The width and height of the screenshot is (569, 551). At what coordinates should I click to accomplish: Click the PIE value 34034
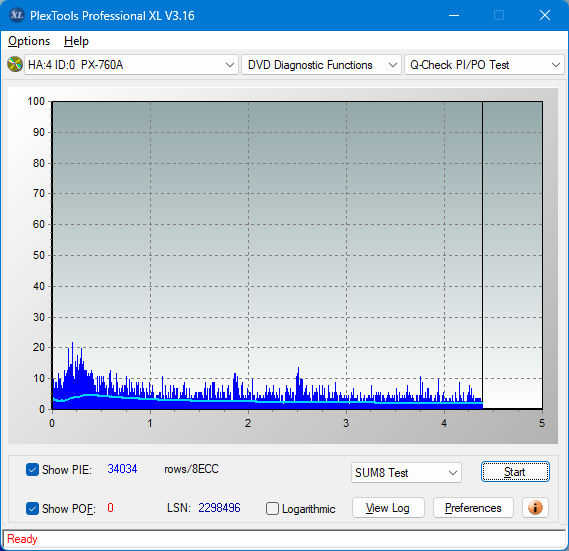[x=122, y=469]
